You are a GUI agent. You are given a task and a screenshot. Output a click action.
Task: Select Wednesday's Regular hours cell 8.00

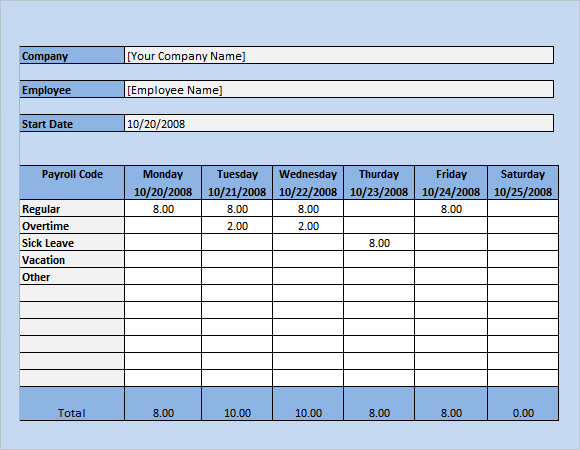tap(308, 209)
